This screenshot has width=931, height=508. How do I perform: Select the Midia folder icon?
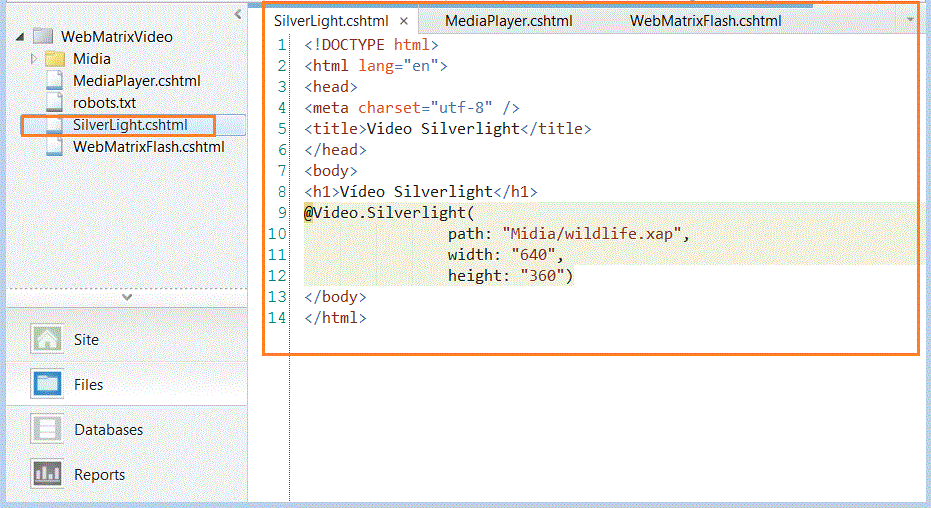pyautogui.click(x=55, y=59)
